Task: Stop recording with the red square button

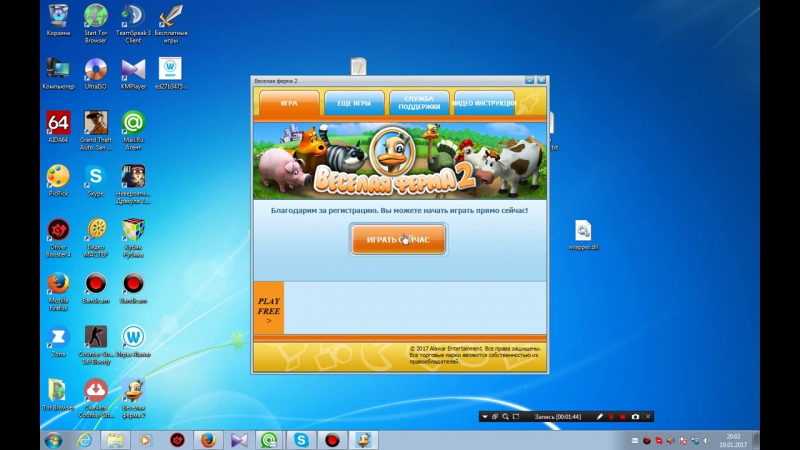Action: click(x=623, y=416)
